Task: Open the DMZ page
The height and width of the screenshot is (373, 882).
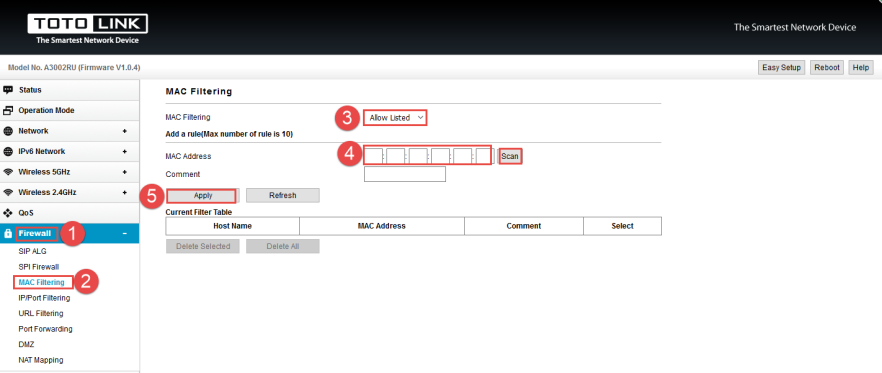Action: pyautogui.click(x=26, y=344)
